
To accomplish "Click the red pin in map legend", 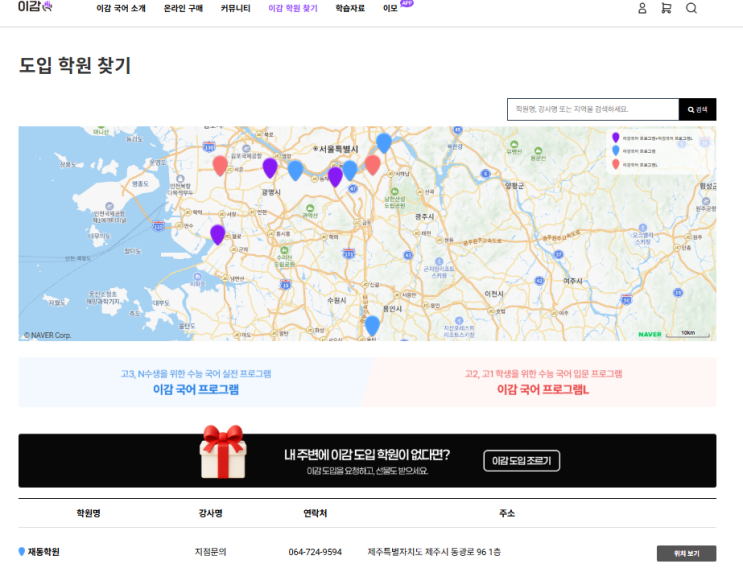I will (x=616, y=164).
